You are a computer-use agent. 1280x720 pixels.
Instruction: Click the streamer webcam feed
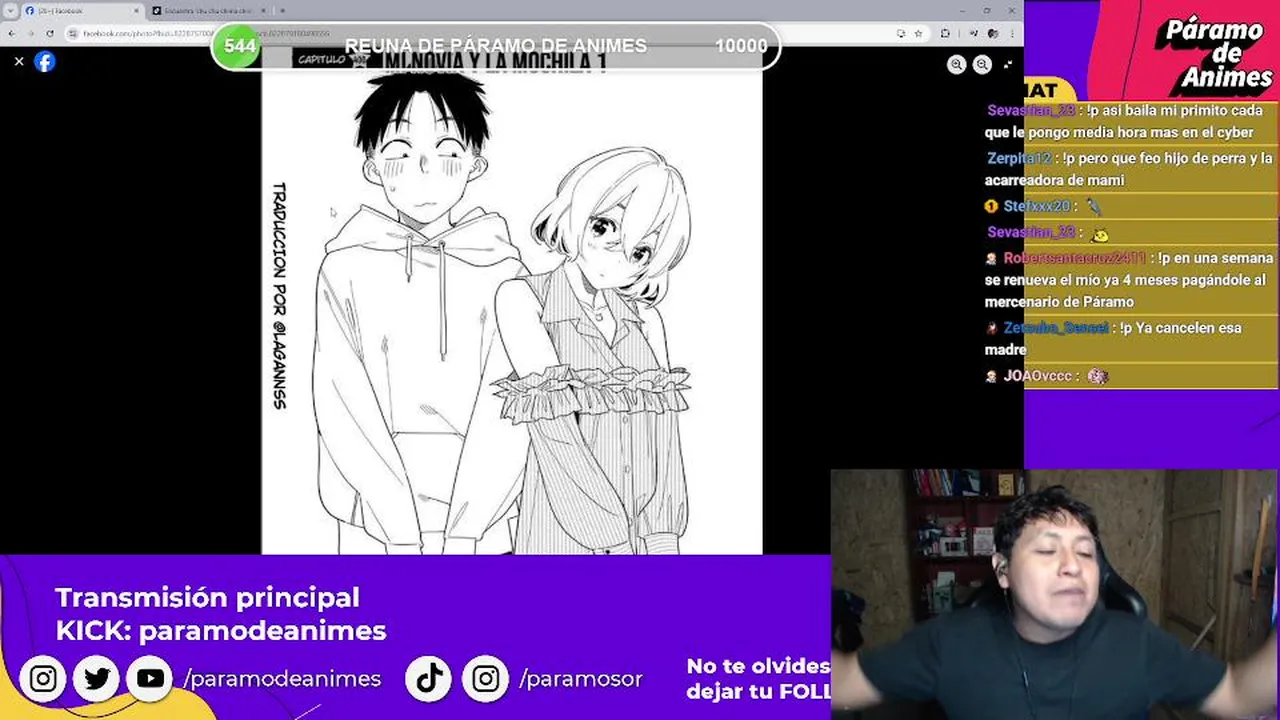pyautogui.click(x=1055, y=595)
